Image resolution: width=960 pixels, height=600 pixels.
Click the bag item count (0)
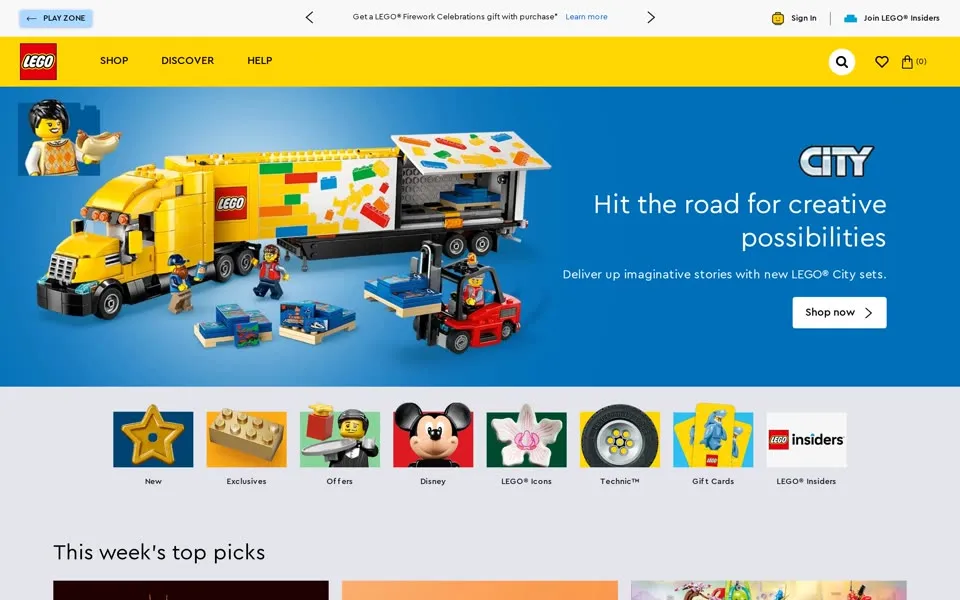click(x=921, y=61)
